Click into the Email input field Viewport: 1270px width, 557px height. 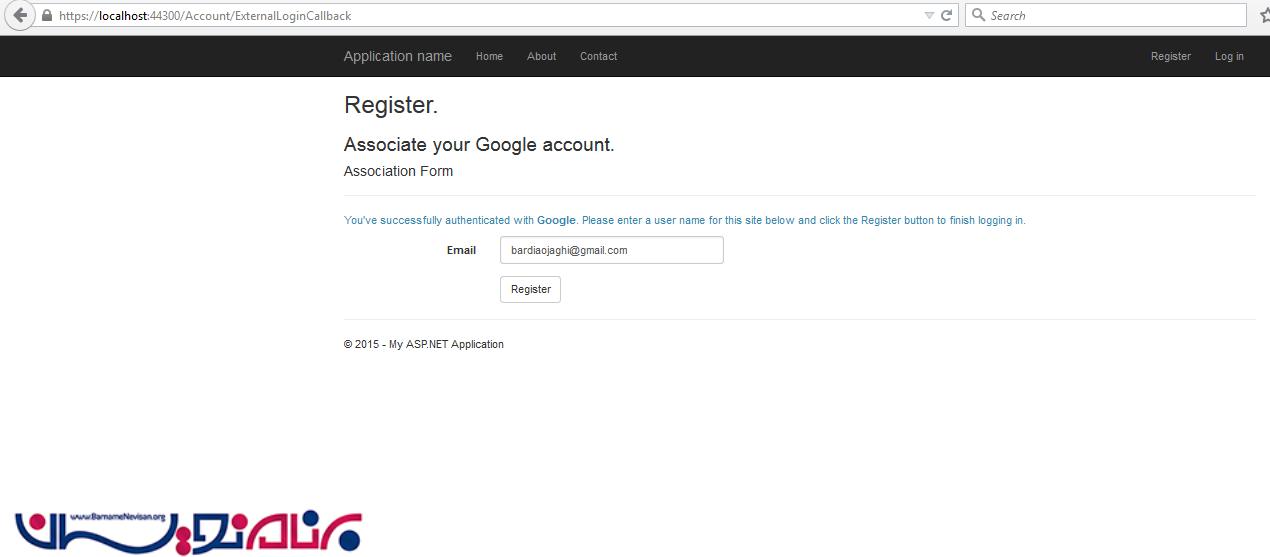611,250
